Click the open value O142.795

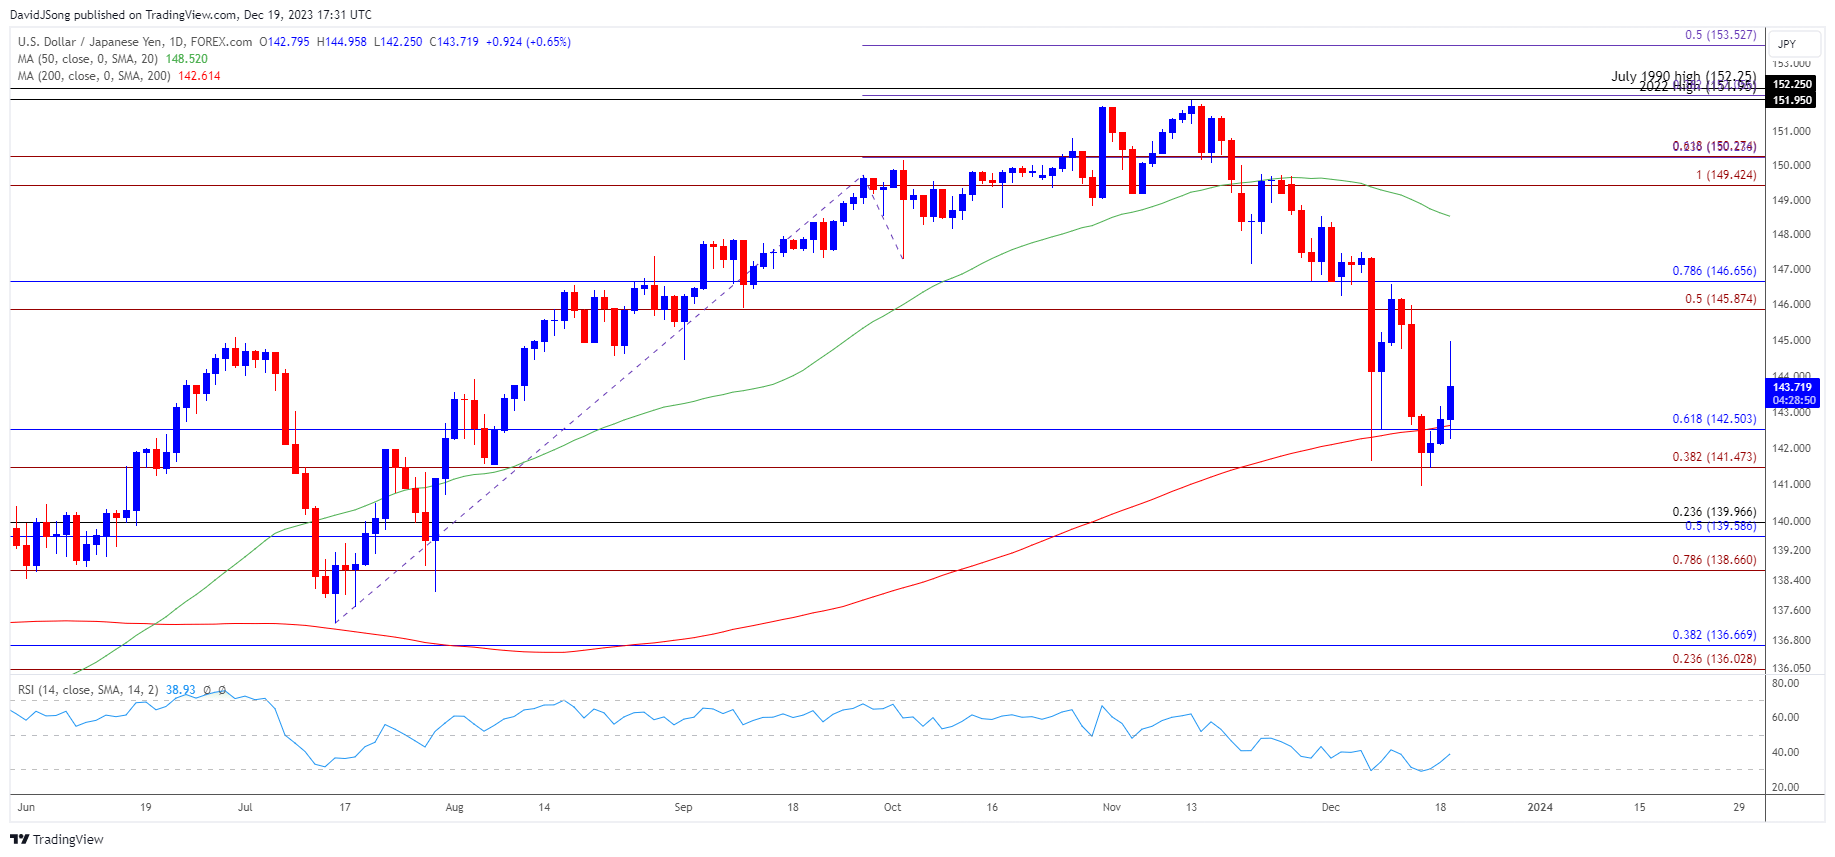pyautogui.click(x=285, y=42)
